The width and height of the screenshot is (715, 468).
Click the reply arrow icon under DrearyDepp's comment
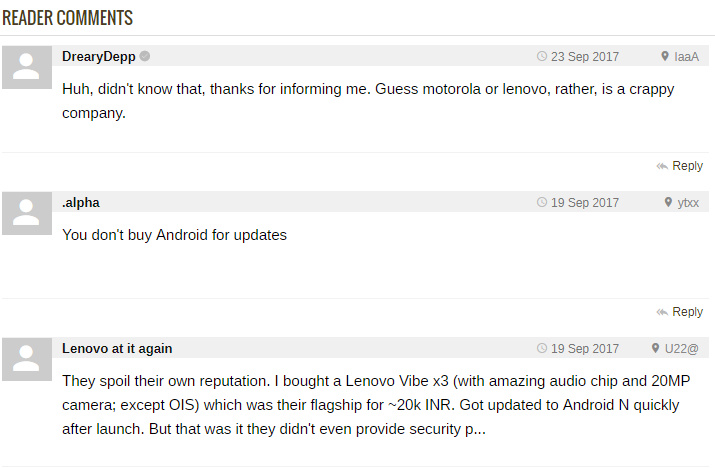tap(662, 166)
